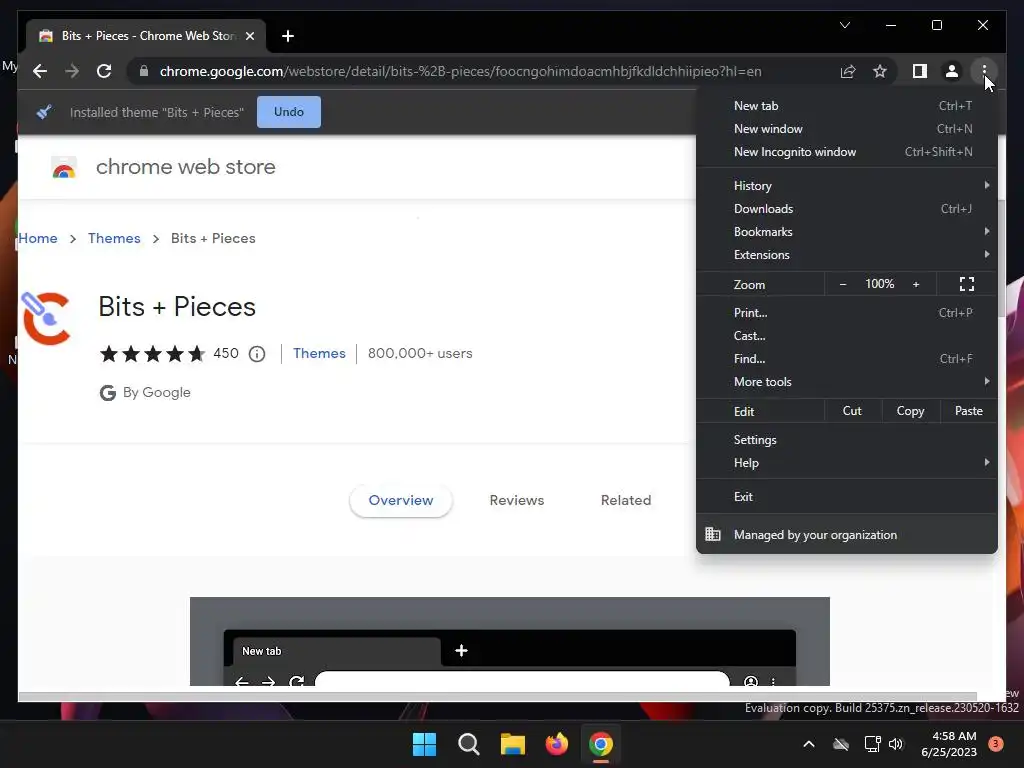This screenshot has height=768, width=1024.
Task: Go back using the browser back arrow
Action: pyautogui.click(x=40, y=71)
